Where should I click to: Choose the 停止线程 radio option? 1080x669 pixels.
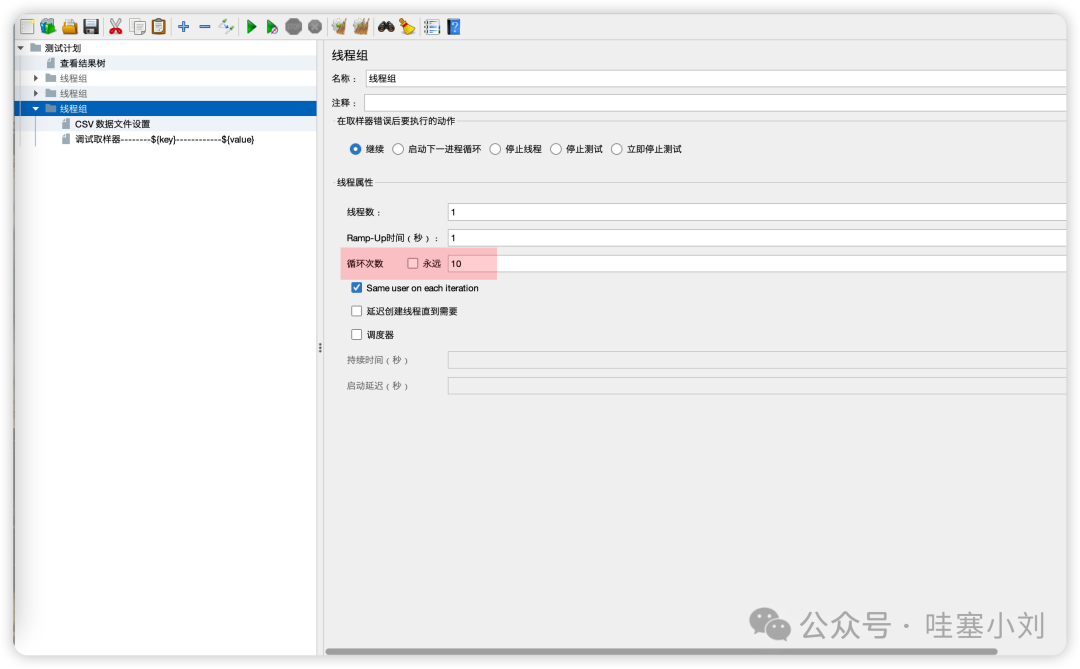[x=495, y=149]
